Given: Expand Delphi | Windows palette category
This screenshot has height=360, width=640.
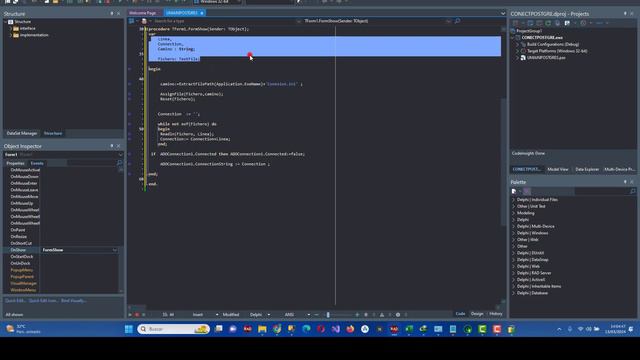Looking at the screenshot, I should [x=513, y=233].
